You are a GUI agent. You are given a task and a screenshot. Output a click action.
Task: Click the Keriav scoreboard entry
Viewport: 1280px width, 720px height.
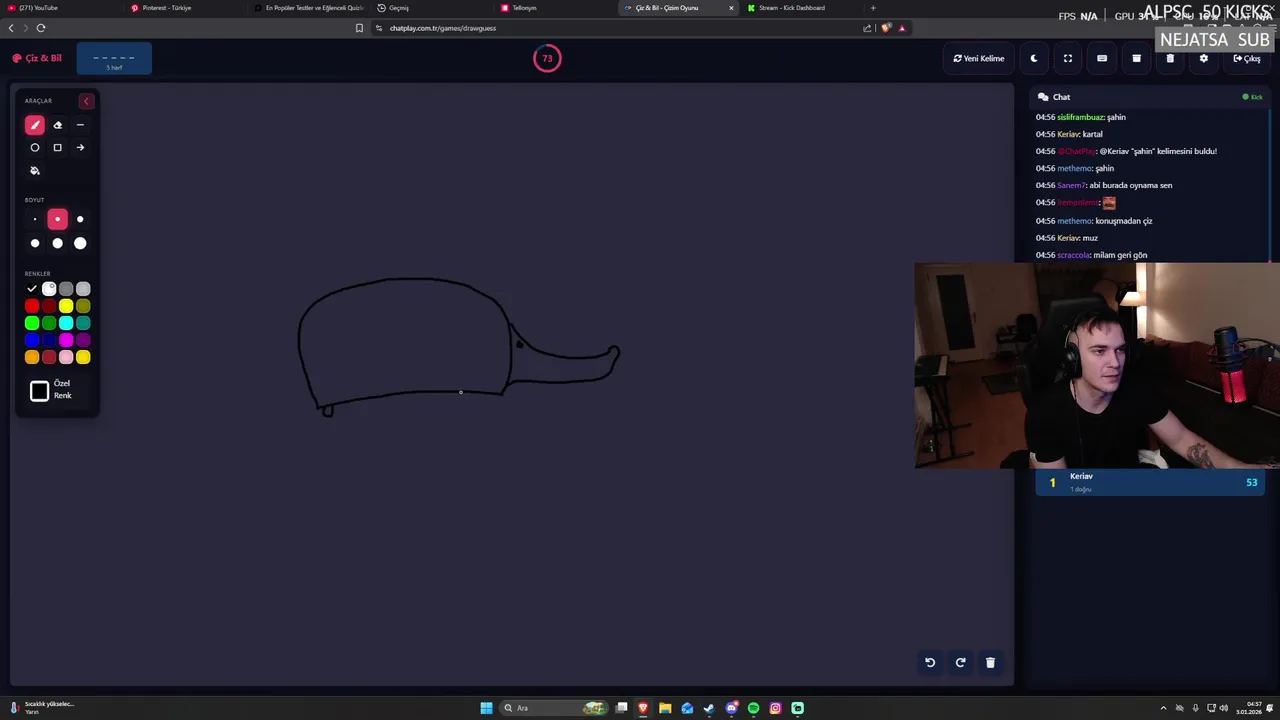[x=1150, y=482]
